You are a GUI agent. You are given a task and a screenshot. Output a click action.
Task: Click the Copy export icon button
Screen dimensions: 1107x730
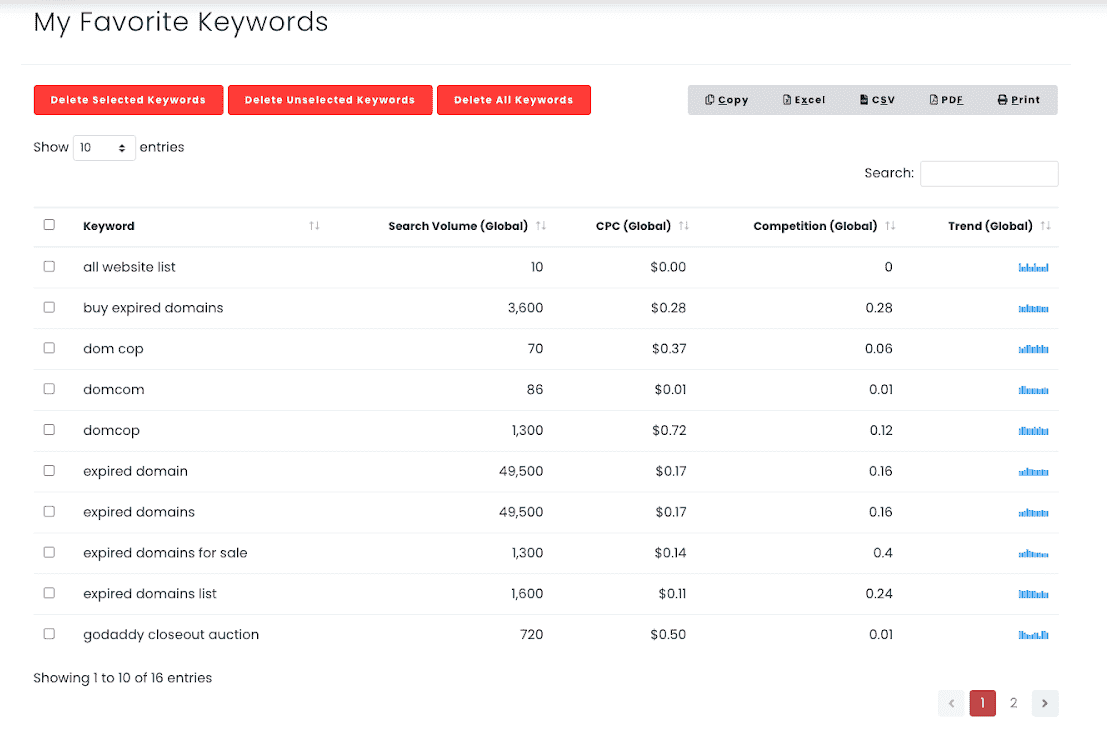pos(726,100)
